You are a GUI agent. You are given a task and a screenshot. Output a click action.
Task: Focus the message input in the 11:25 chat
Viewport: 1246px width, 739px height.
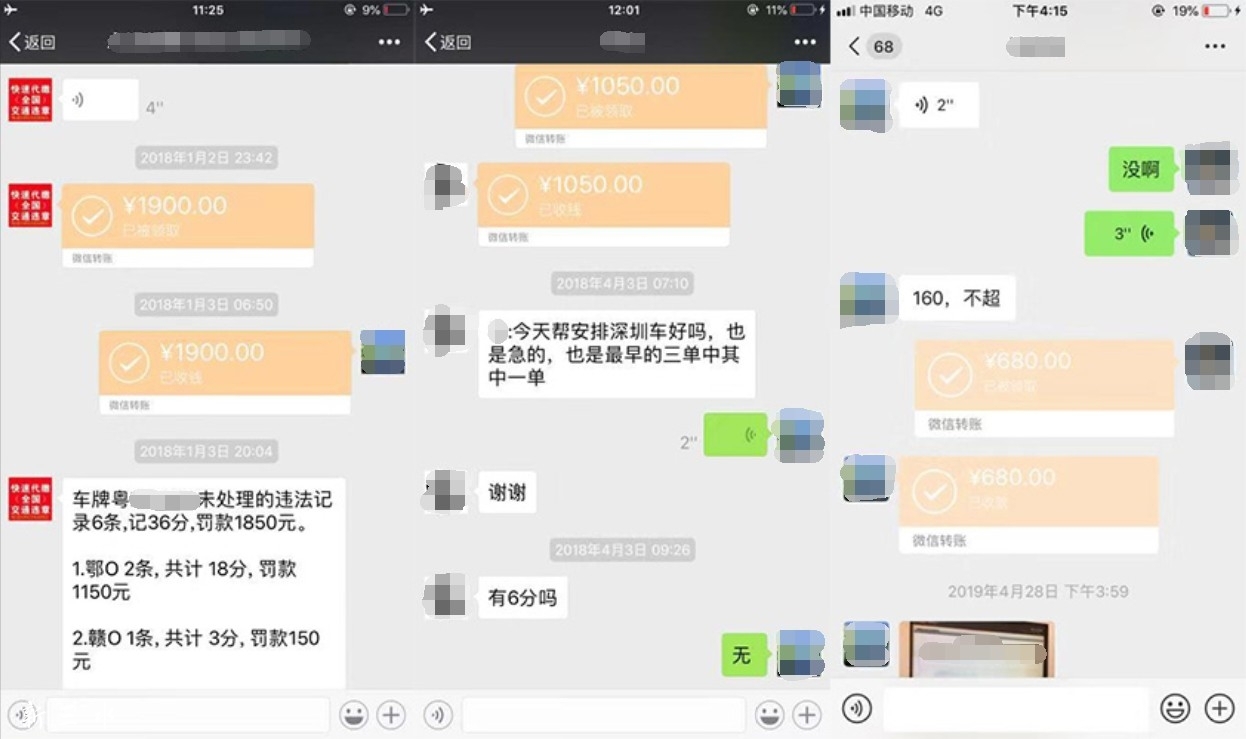187,715
